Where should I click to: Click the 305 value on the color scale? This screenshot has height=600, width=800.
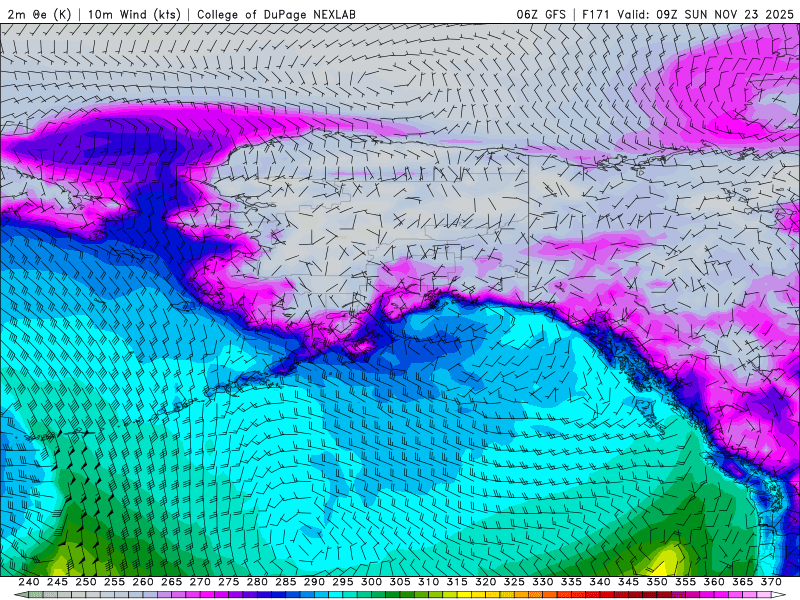(x=400, y=582)
